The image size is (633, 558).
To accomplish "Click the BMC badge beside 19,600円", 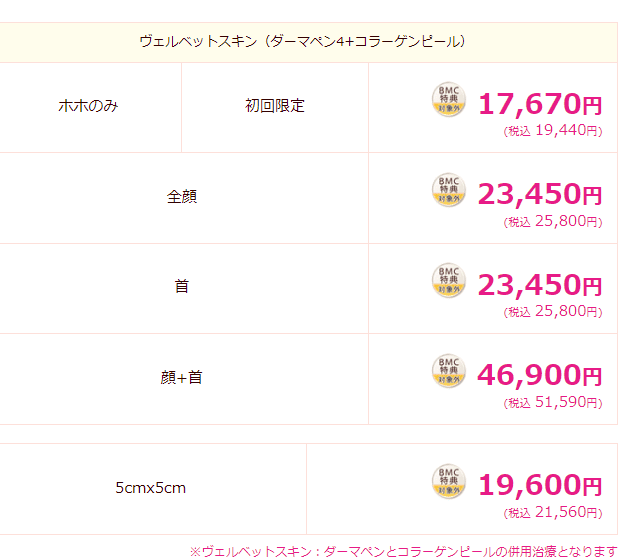I will click(x=449, y=481).
